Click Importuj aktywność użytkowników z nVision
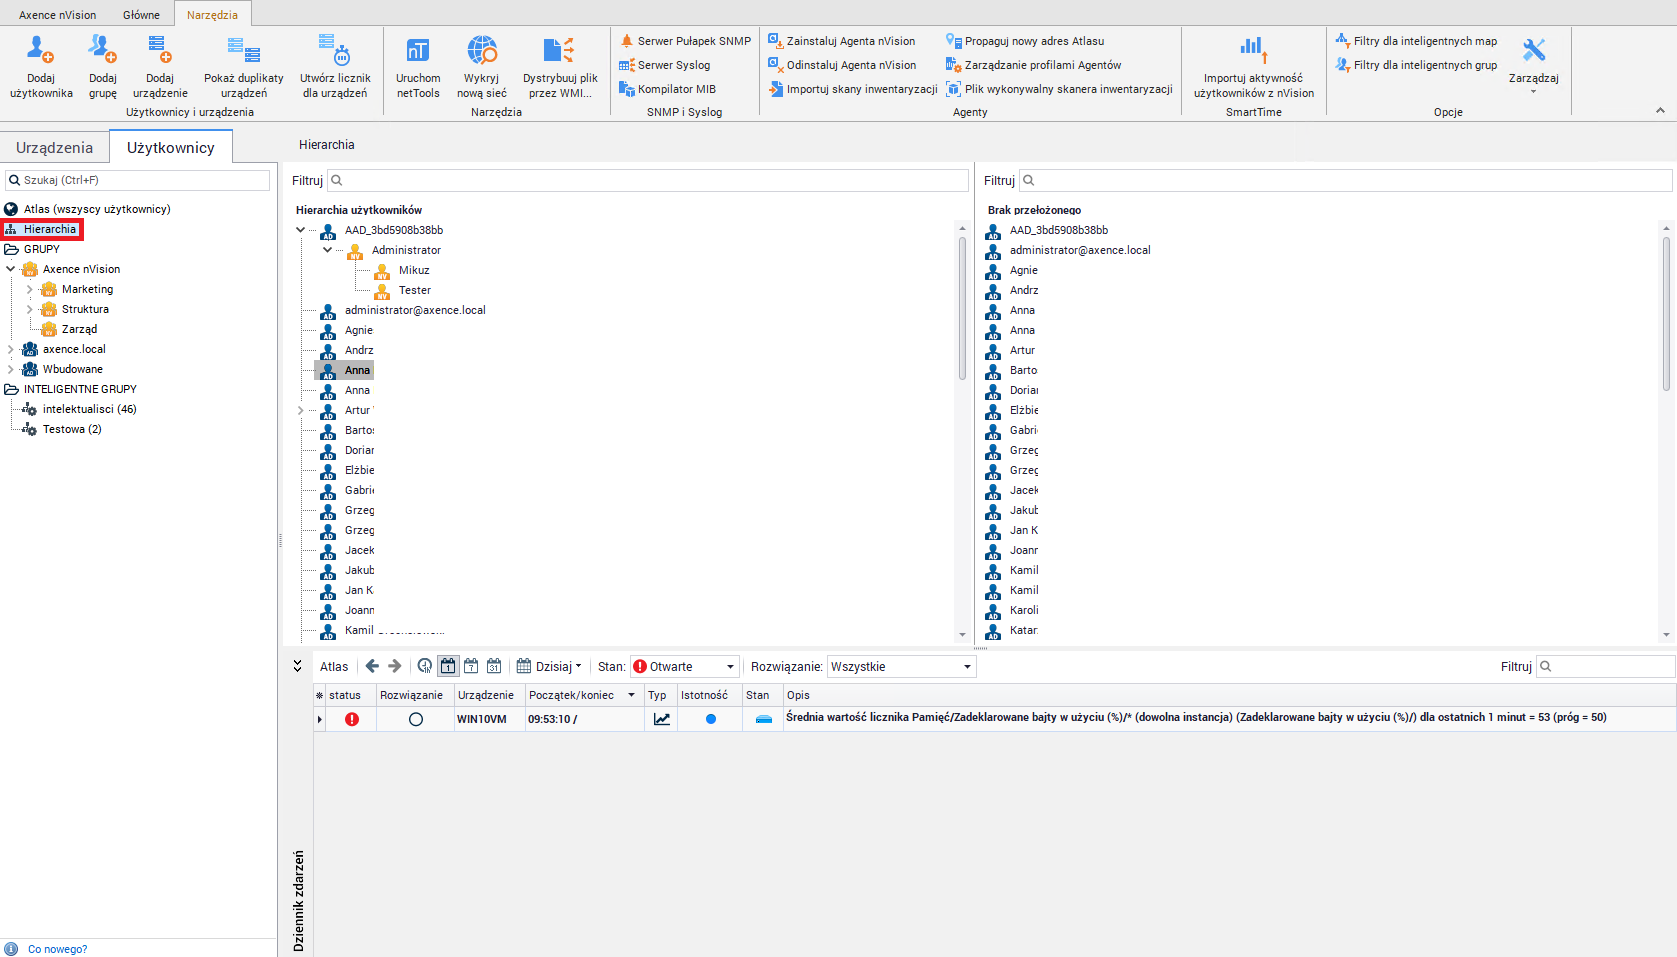Screen dimensions: 1677x957 coord(1253,50)
